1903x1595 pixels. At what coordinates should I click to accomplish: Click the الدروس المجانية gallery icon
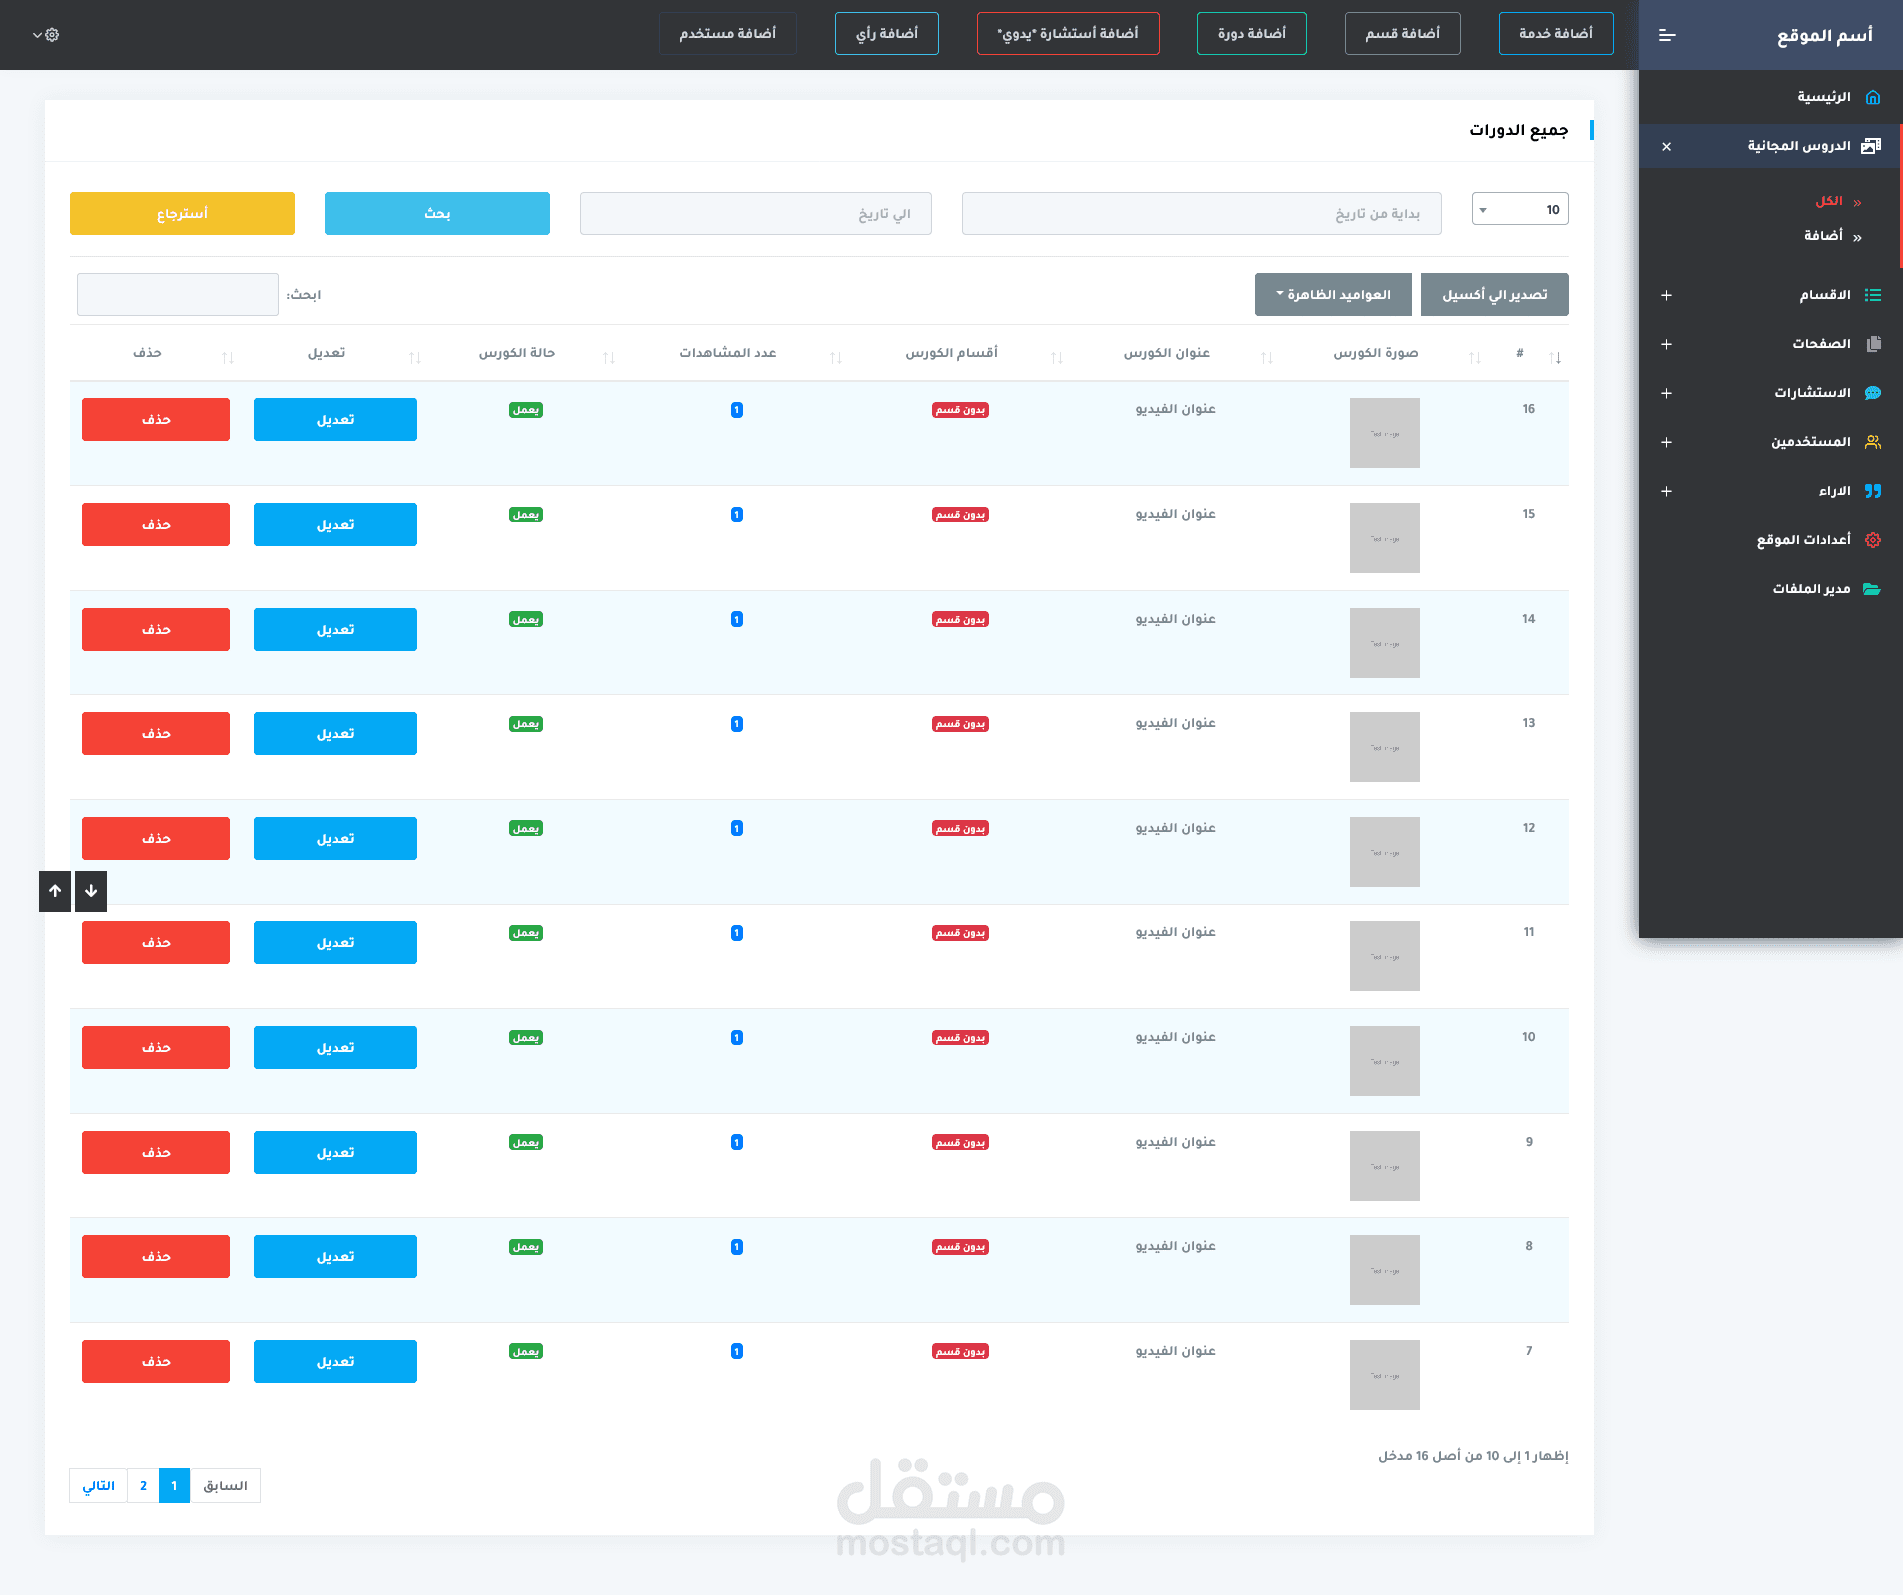(1871, 146)
